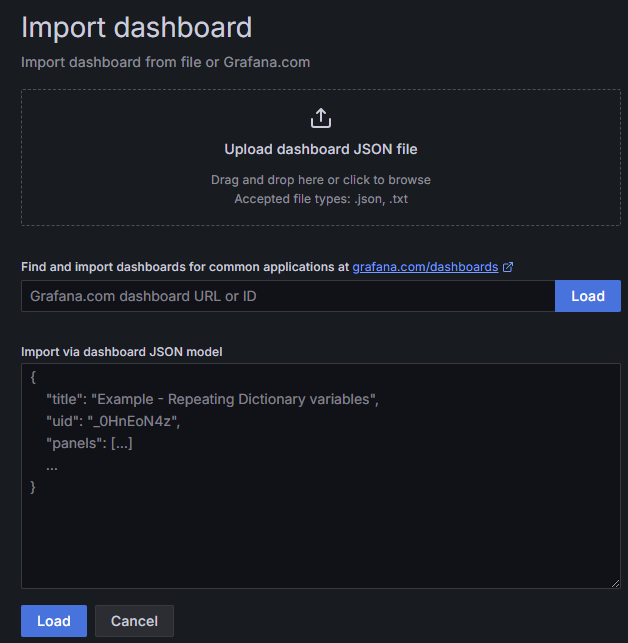Click the Cancel button

tap(134, 621)
